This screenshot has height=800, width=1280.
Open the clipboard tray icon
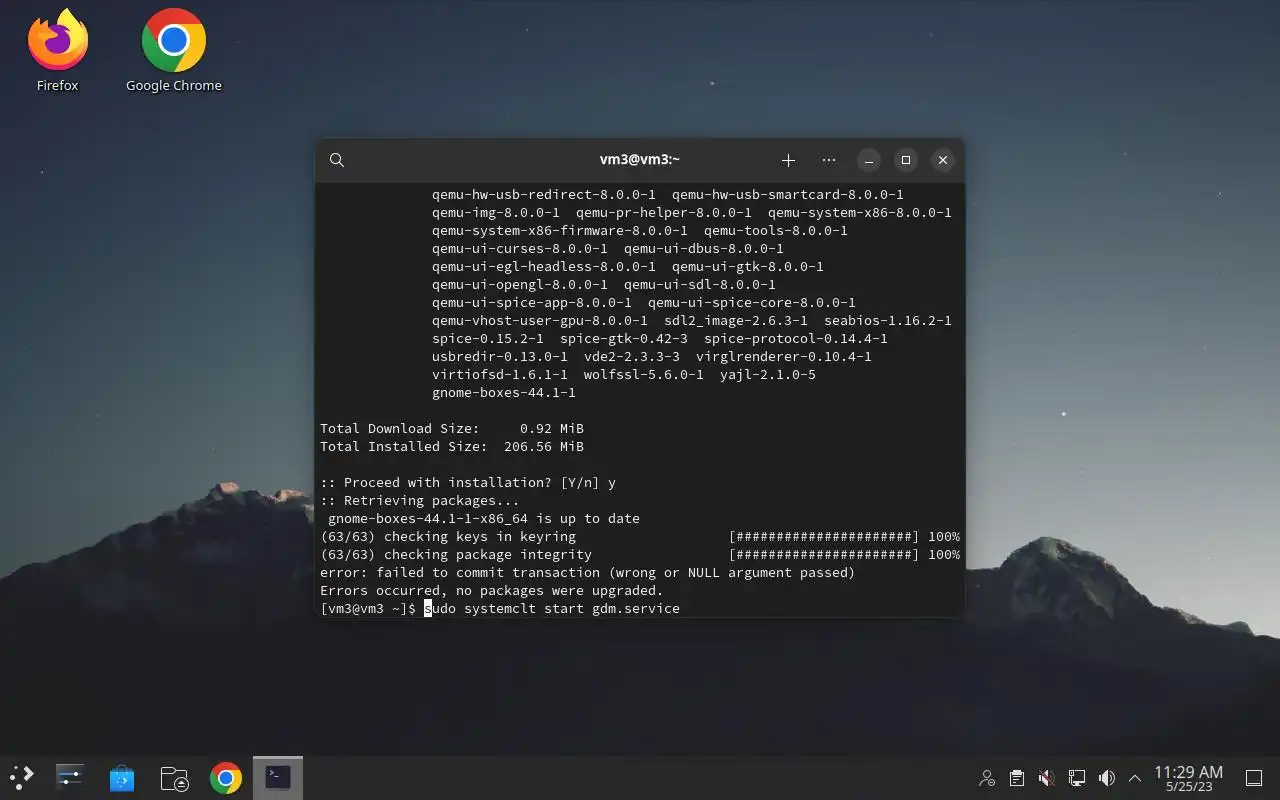coord(1017,778)
